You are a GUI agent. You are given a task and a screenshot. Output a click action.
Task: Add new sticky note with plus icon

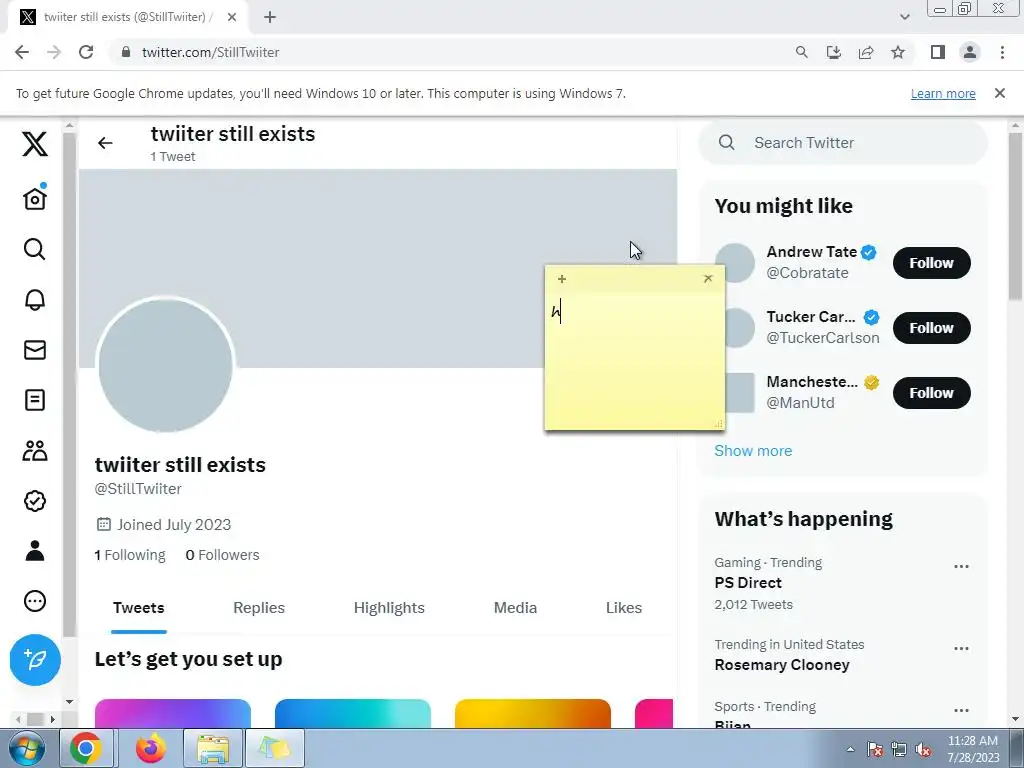(562, 279)
